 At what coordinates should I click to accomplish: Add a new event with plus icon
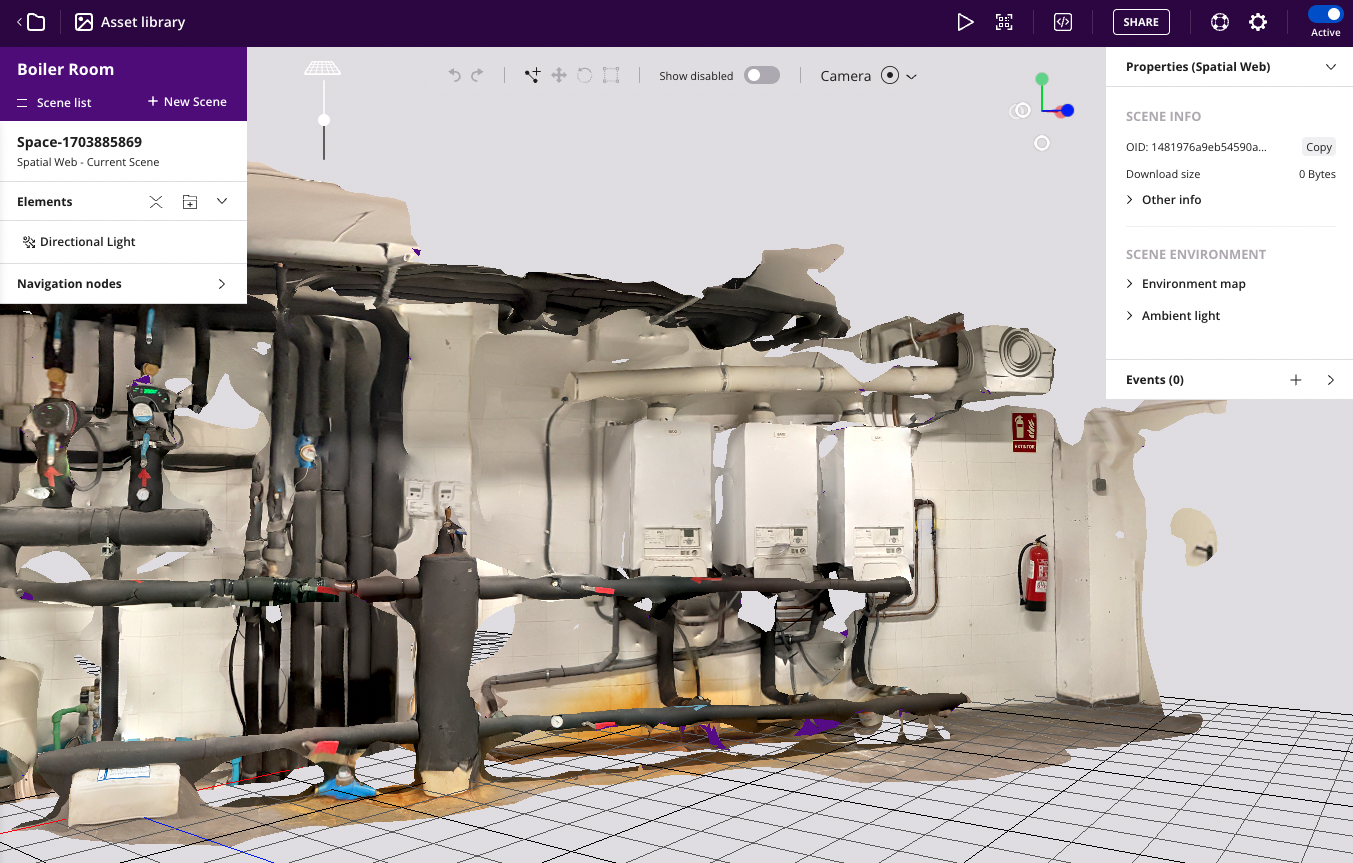[x=1296, y=380]
